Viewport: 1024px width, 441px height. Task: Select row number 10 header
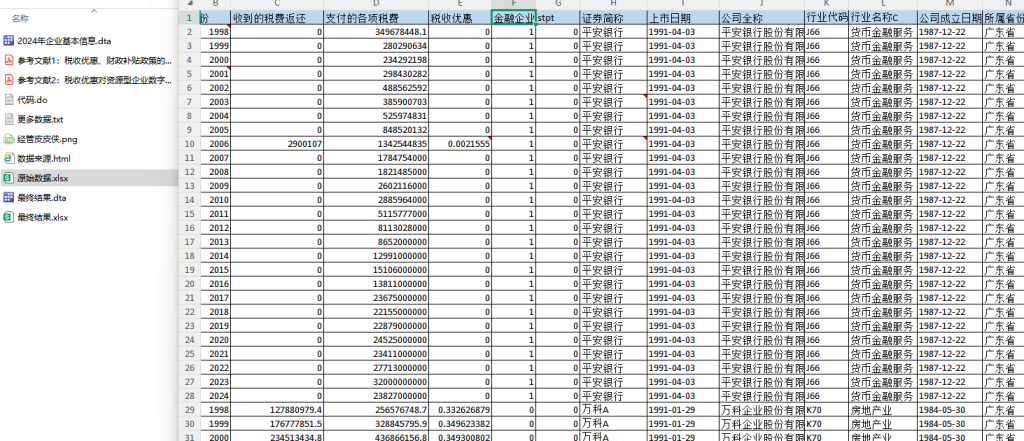pos(188,144)
